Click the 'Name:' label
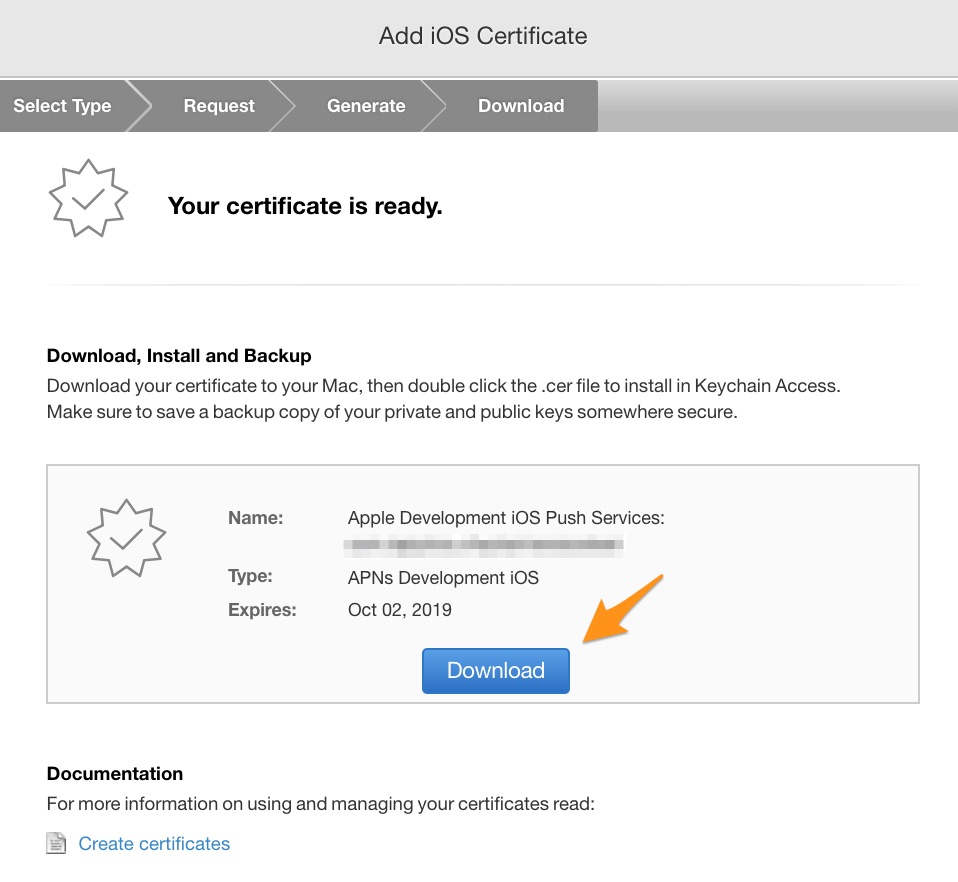Image resolution: width=958 pixels, height=882 pixels. pos(255,518)
